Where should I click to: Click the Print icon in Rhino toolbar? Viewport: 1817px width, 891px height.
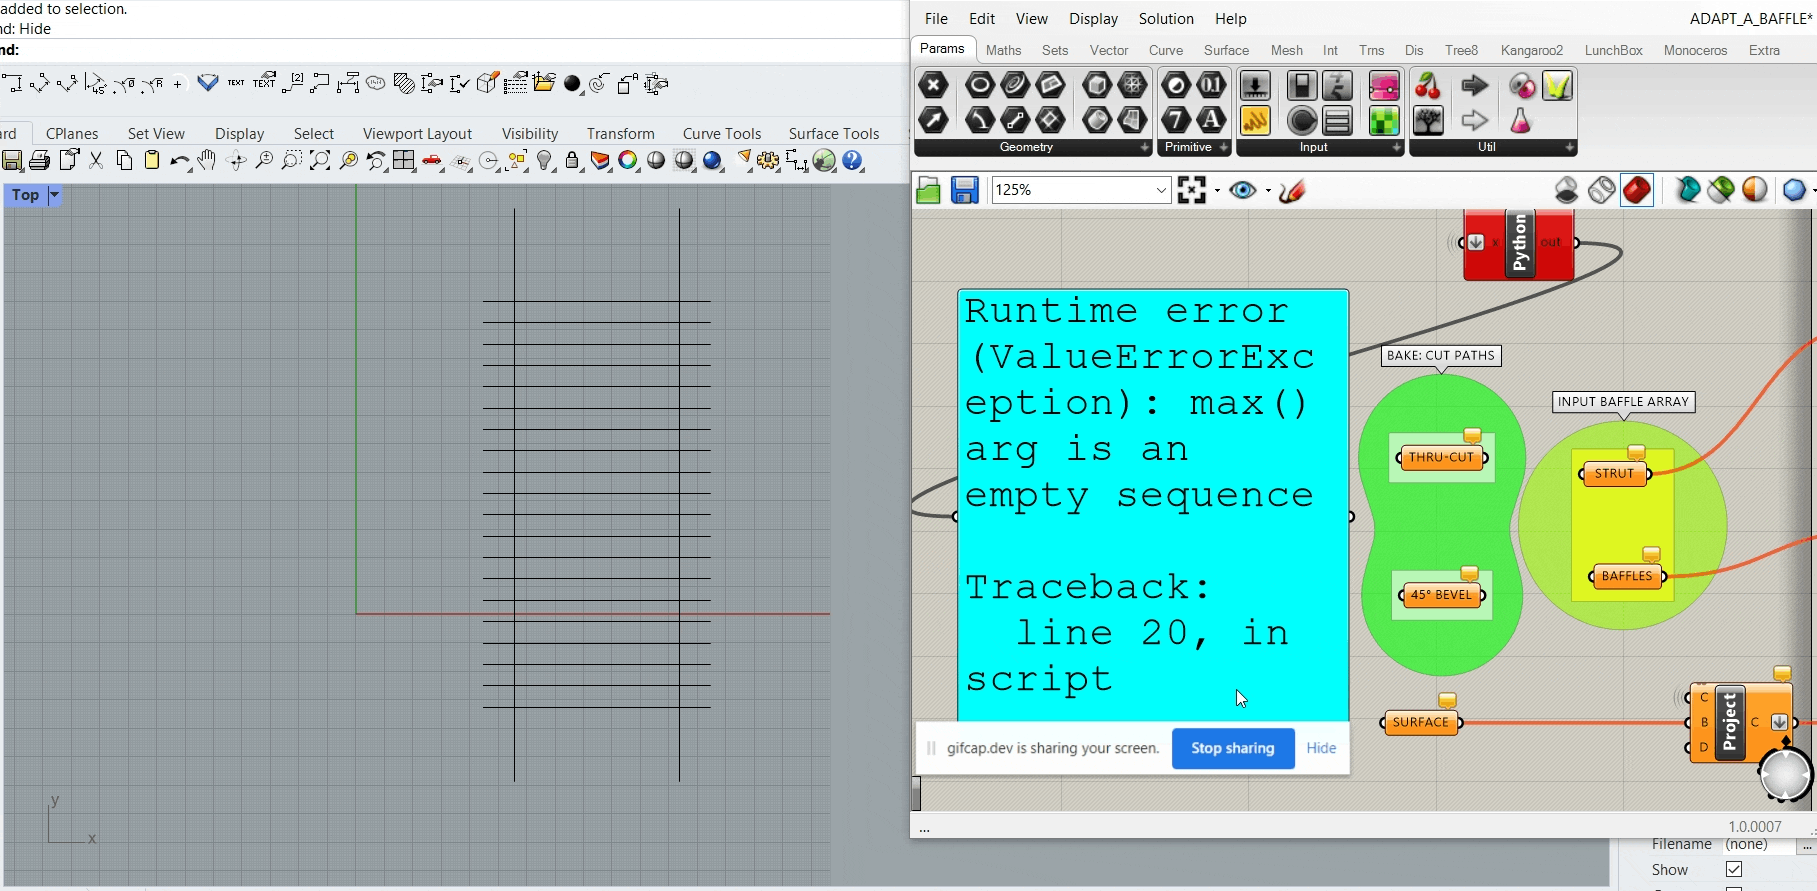point(40,161)
